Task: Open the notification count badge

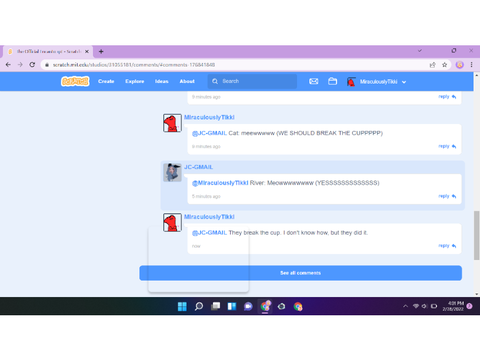Action: (469, 306)
